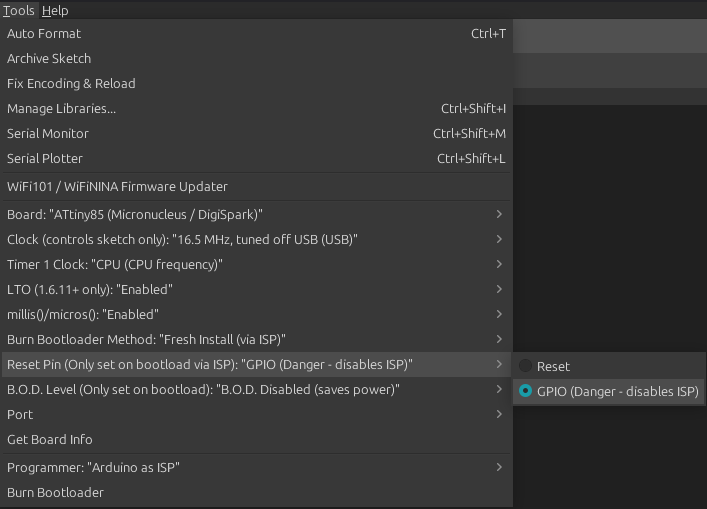The image size is (707, 509).
Task: Select Fix Encoding & Reload
Action: coord(71,83)
